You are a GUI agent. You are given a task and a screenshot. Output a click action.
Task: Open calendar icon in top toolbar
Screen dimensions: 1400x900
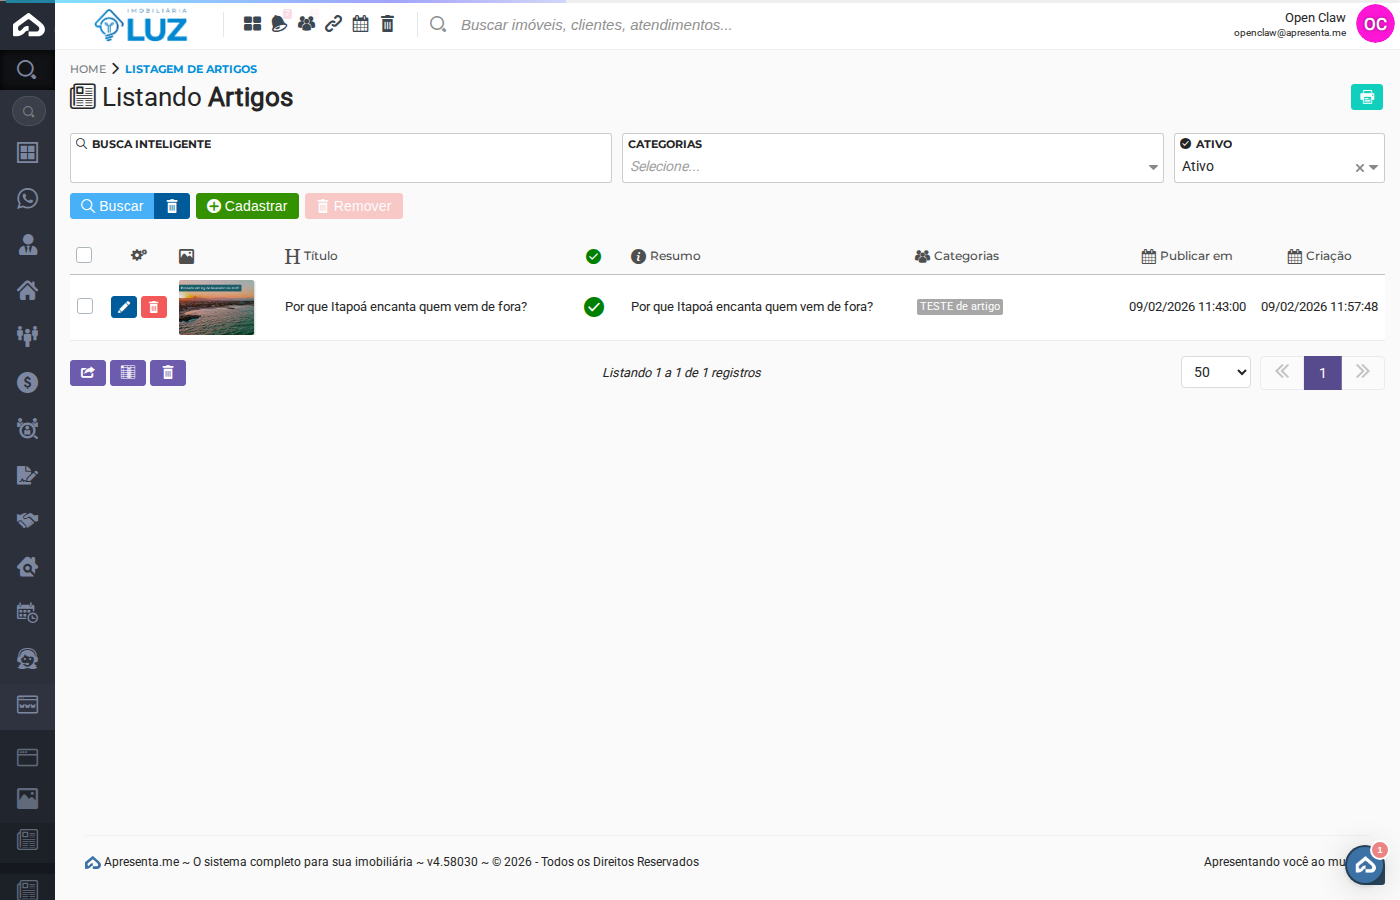tap(360, 23)
